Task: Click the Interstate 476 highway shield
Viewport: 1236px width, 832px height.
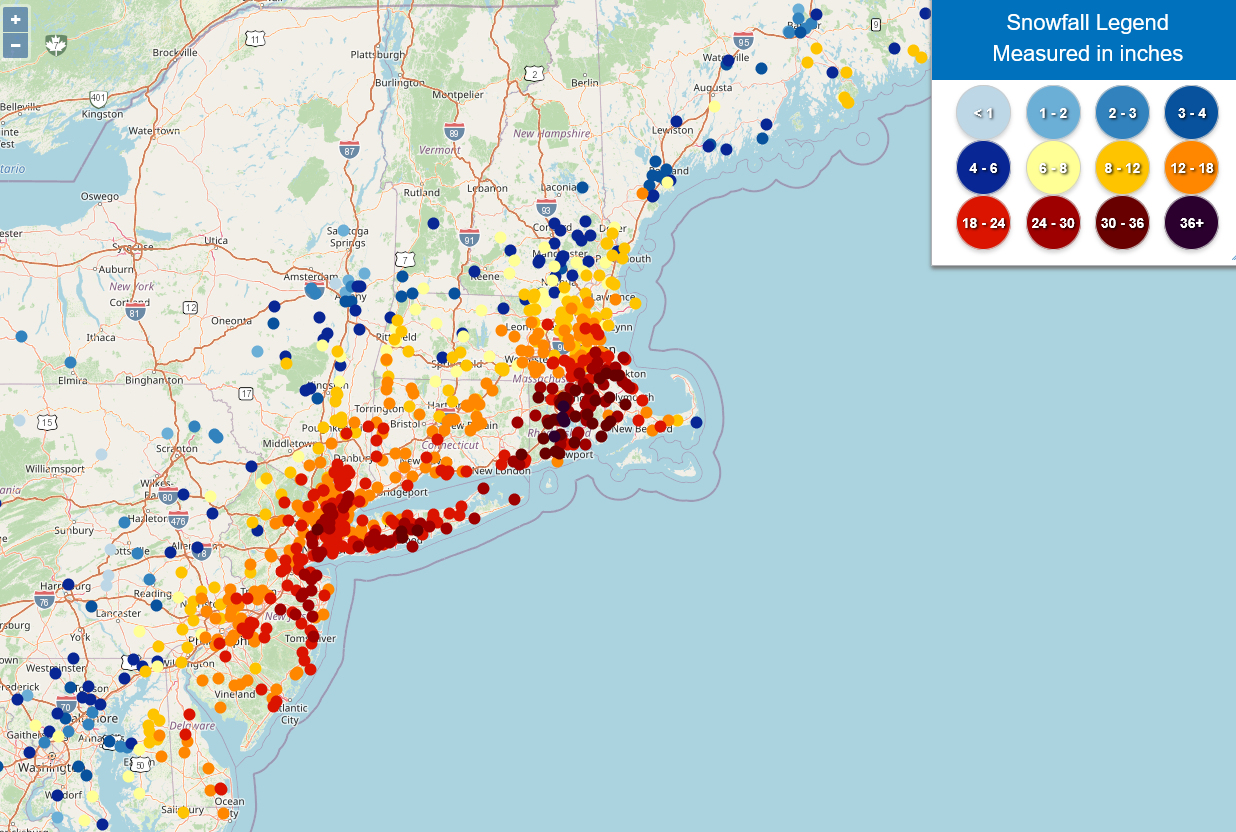Action: click(178, 519)
